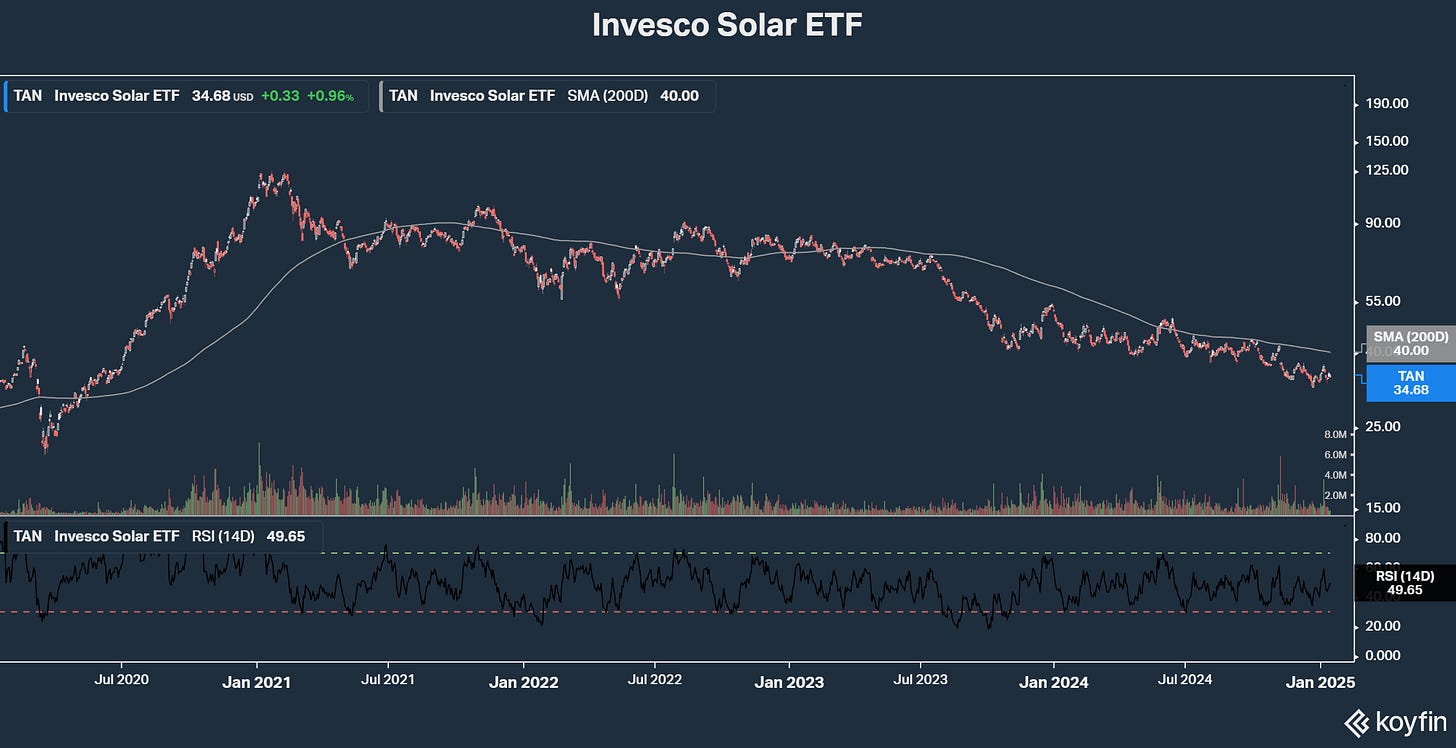Click the blue color bar on the TAN price legend
Viewport: 1456px width, 748px height.
pyautogui.click(x=6, y=96)
